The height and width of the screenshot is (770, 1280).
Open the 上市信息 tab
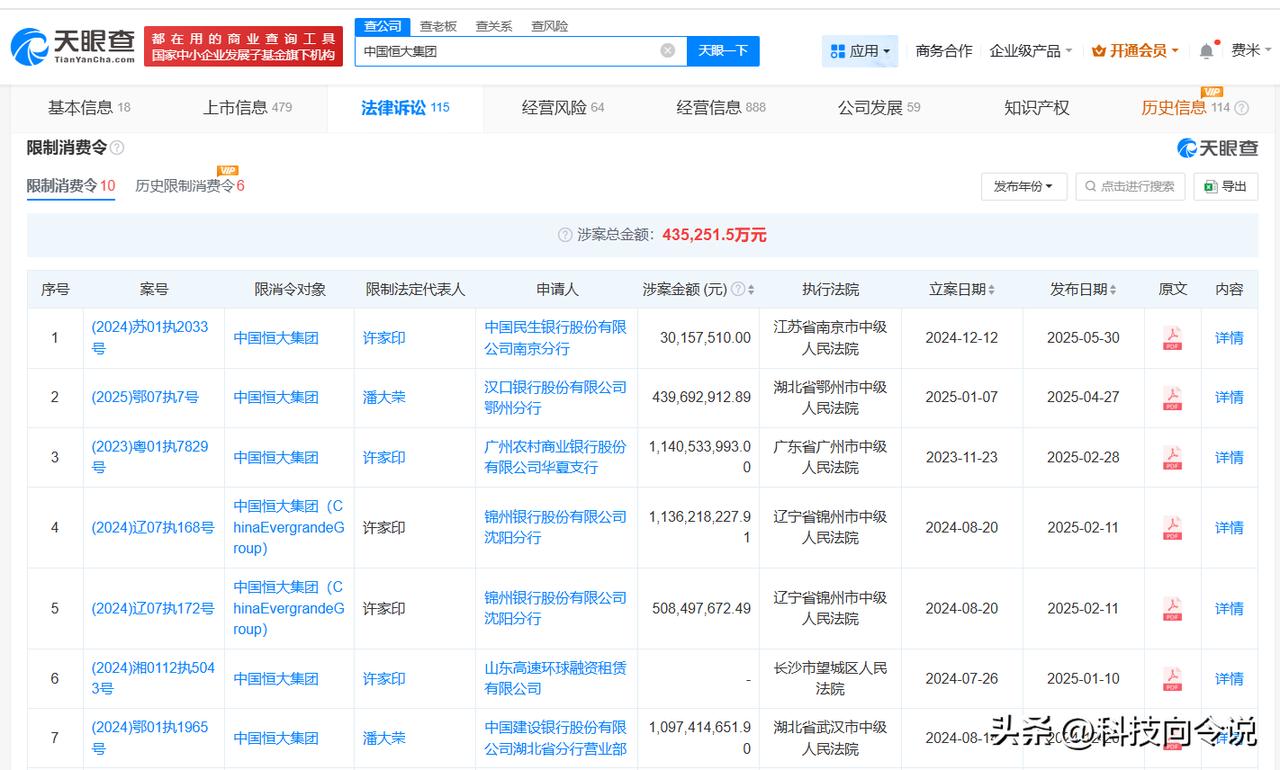tap(248, 108)
